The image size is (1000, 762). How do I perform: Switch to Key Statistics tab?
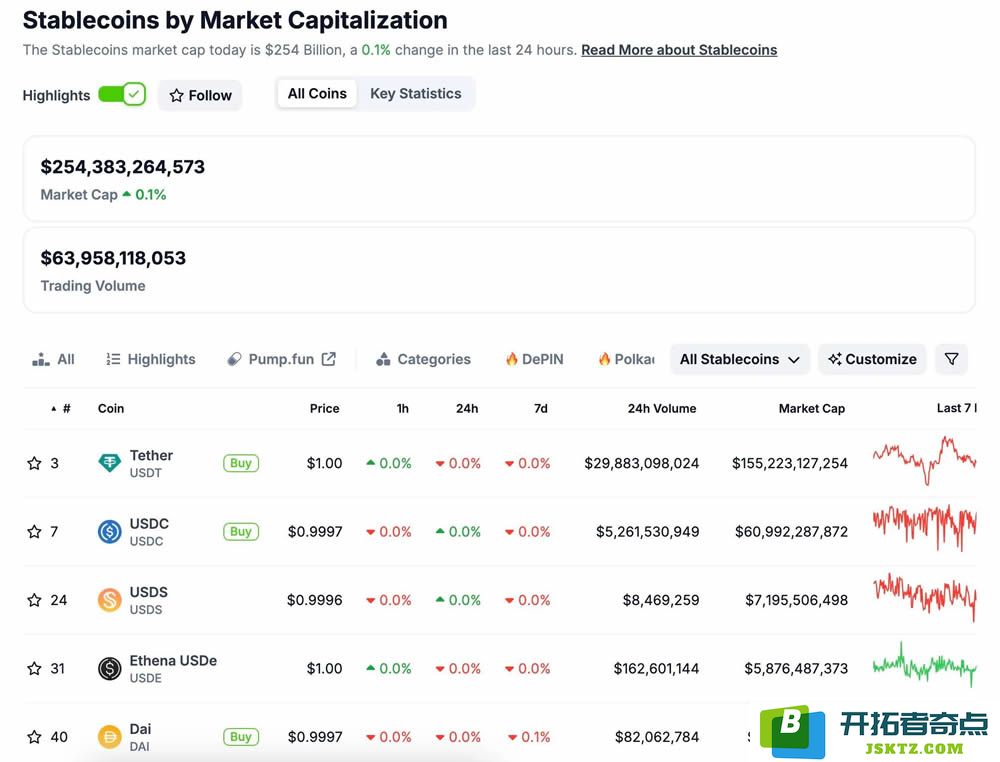(x=416, y=94)
